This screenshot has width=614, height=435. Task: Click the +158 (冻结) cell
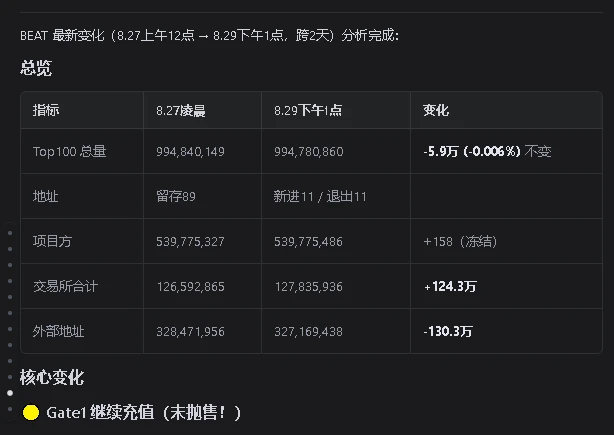point(460,242)
